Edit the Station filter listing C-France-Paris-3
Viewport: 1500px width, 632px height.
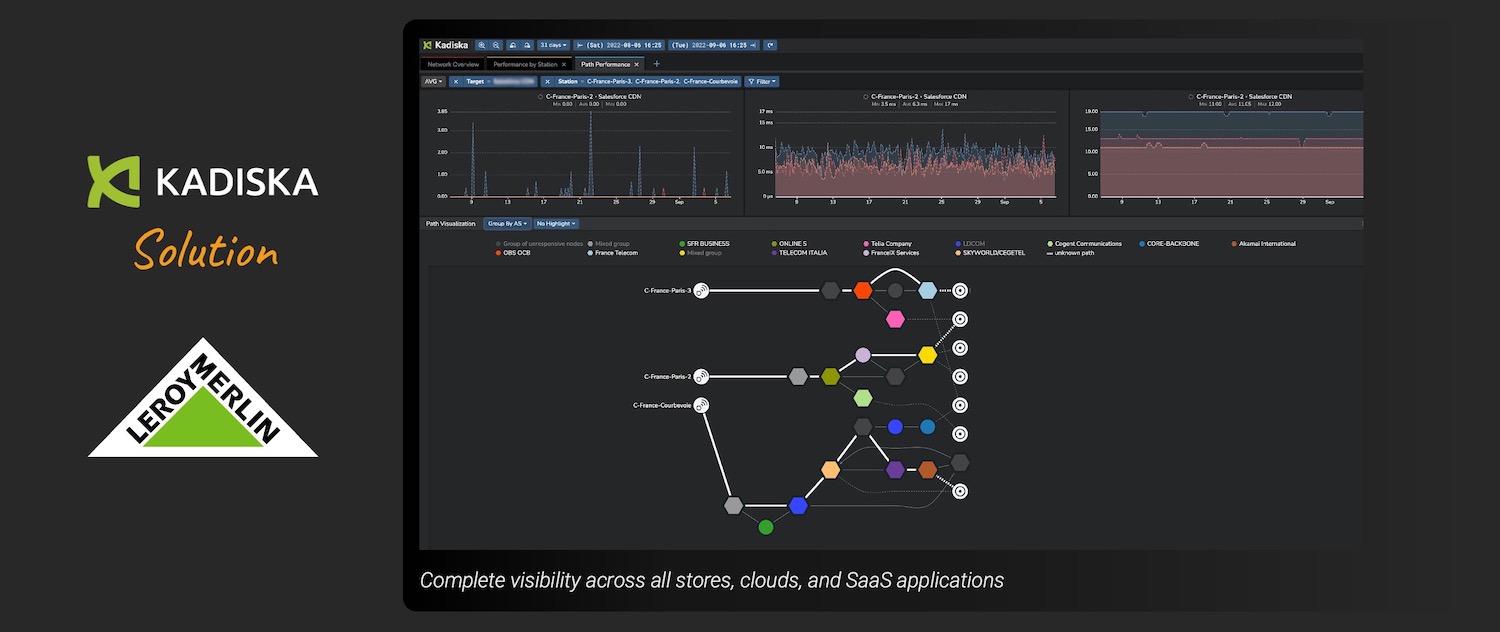point(646,81)
